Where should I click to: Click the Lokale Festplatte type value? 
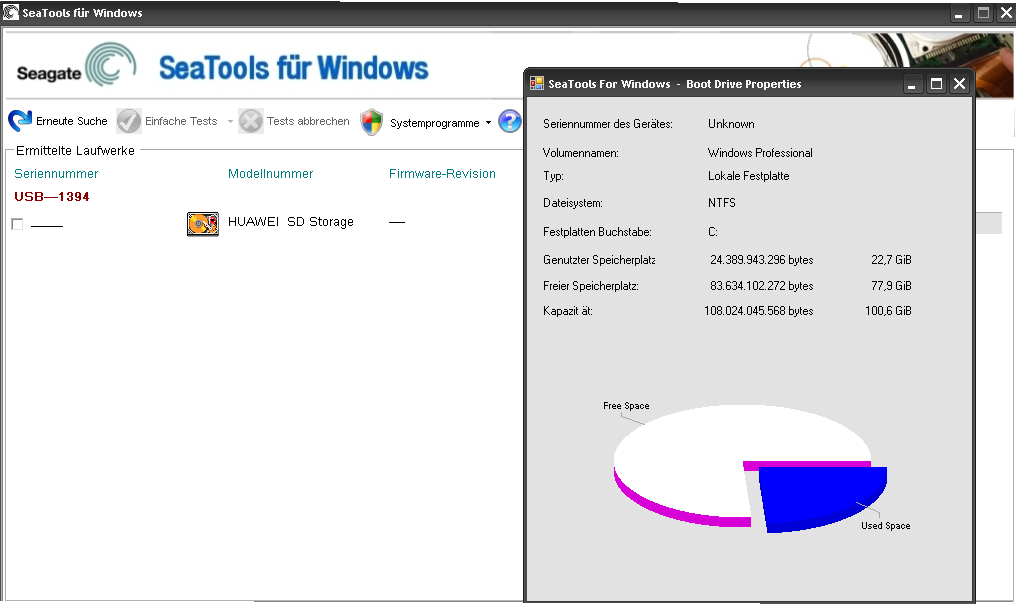point(748,176)
